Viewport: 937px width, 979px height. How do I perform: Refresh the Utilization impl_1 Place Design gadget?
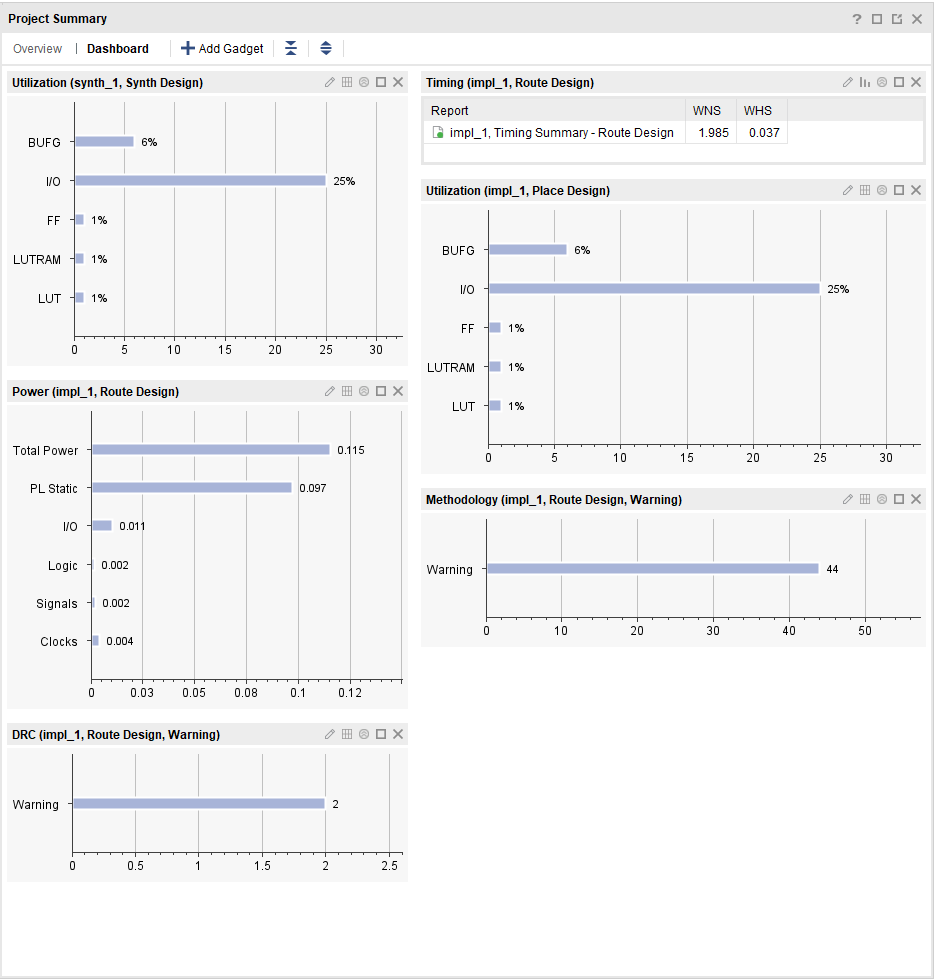[x=882, y=190]
